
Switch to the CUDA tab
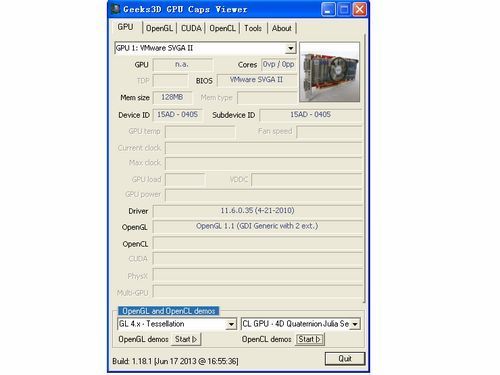[x=191, y=28]
